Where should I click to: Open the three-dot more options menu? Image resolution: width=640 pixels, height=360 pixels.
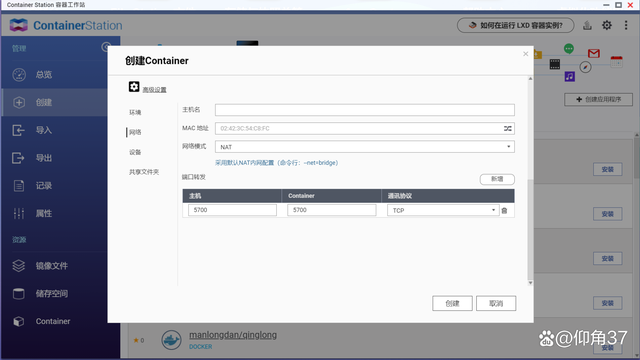[x=626, y=25]
